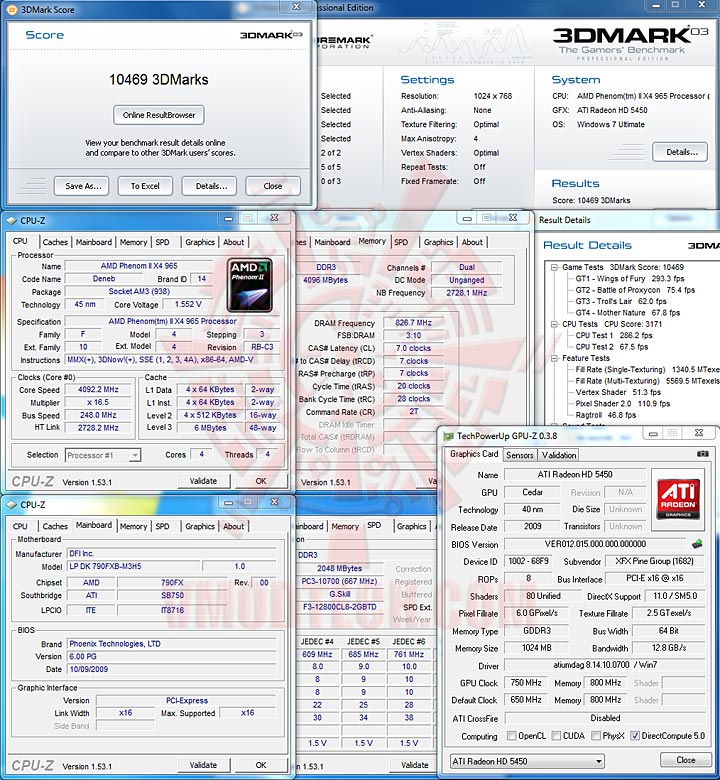The image size is (720, 780).
Task: Minimize the top CPU-Z window
Action: 228,218
